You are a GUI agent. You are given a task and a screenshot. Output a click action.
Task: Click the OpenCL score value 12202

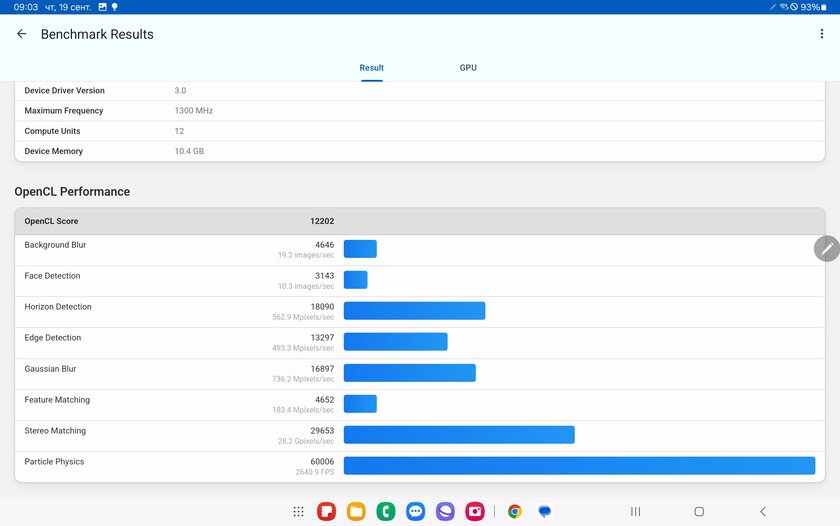pyautogui.click(x=322, y=221)
